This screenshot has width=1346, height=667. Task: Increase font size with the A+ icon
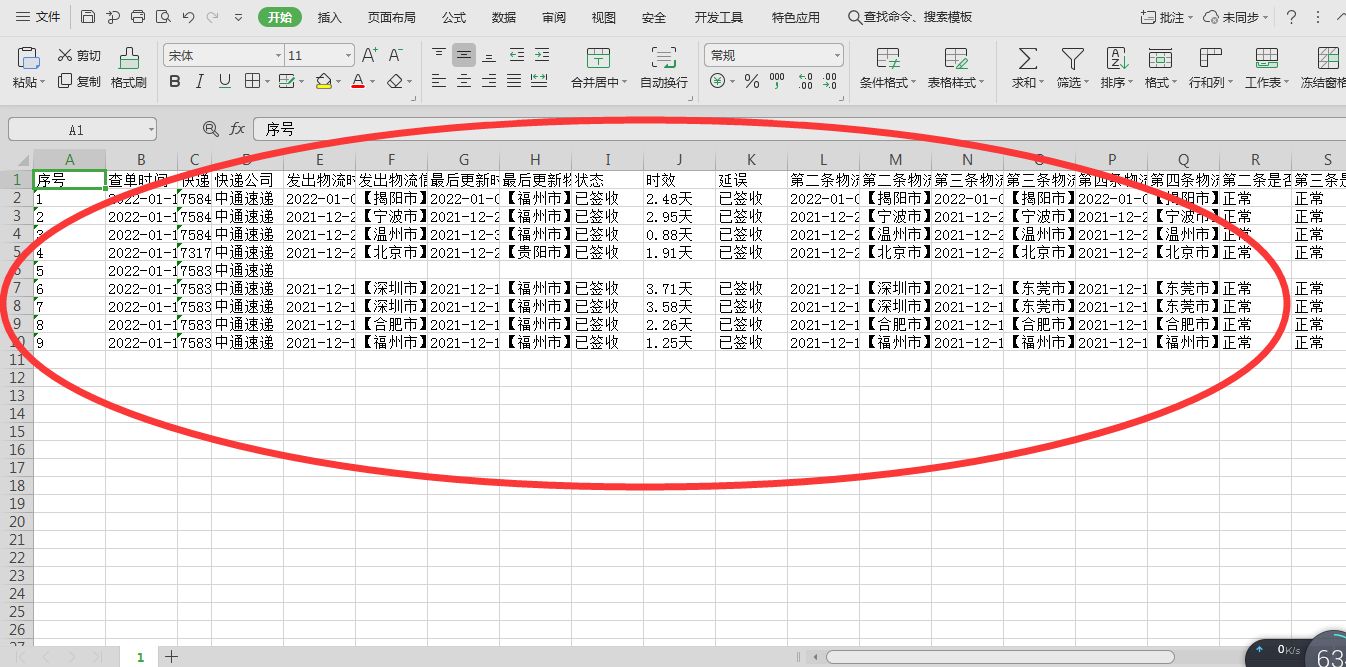coord(369,55)
